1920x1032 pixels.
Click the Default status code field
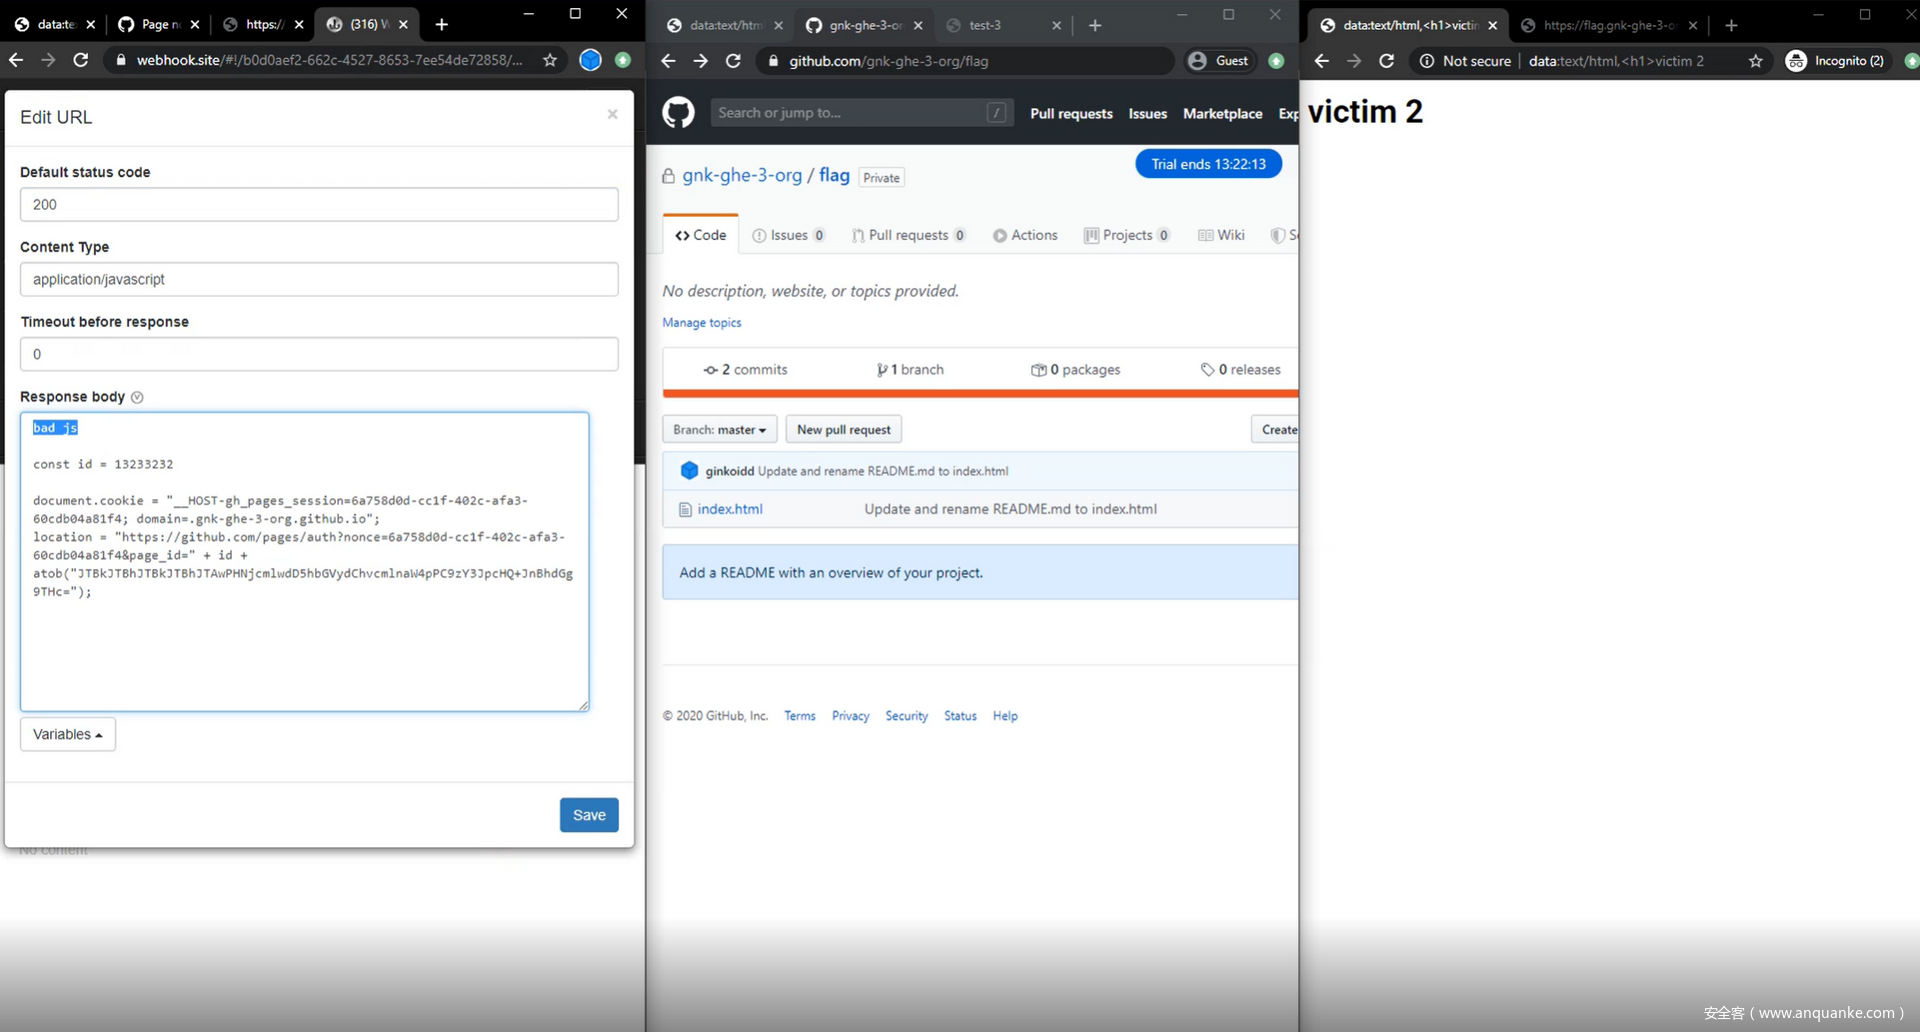coord(319,204)
